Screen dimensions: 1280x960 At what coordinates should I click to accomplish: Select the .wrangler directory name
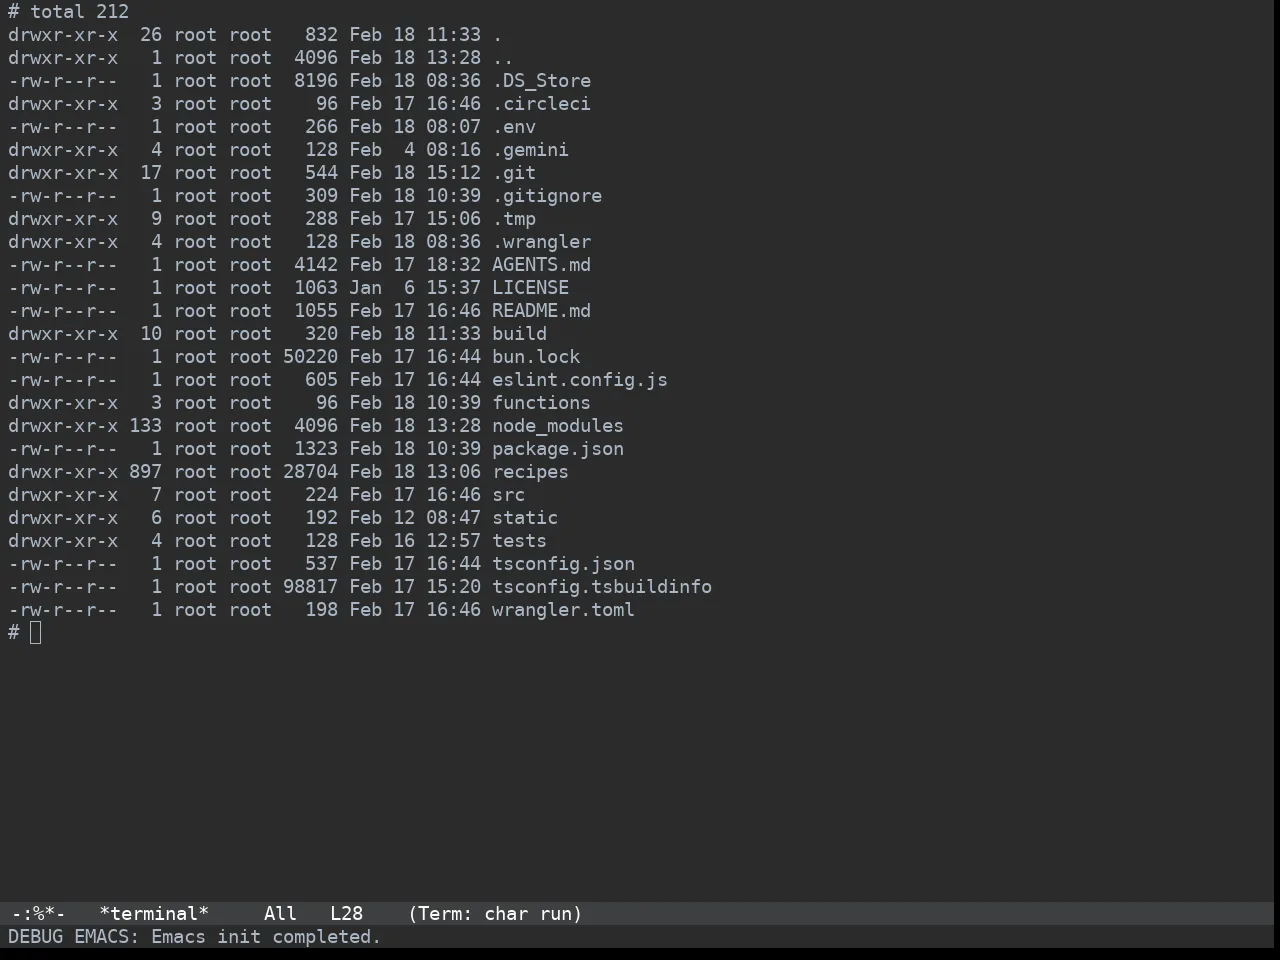[x=541, y=242]
